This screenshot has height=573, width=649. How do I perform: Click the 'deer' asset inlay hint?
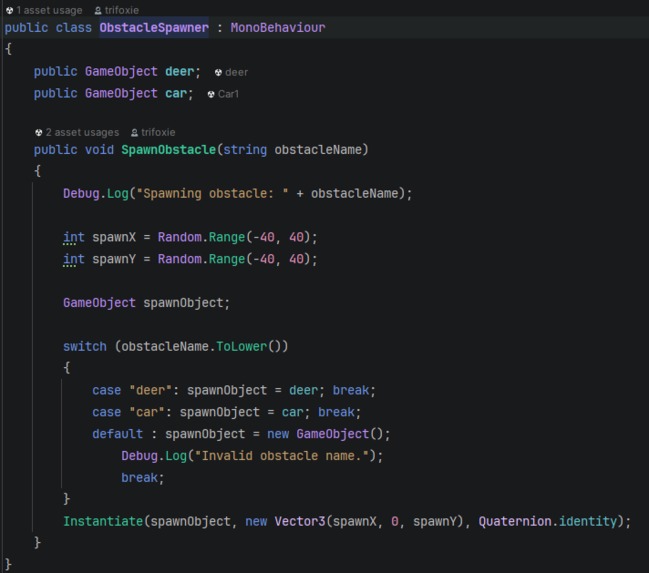tap(237, 72)
